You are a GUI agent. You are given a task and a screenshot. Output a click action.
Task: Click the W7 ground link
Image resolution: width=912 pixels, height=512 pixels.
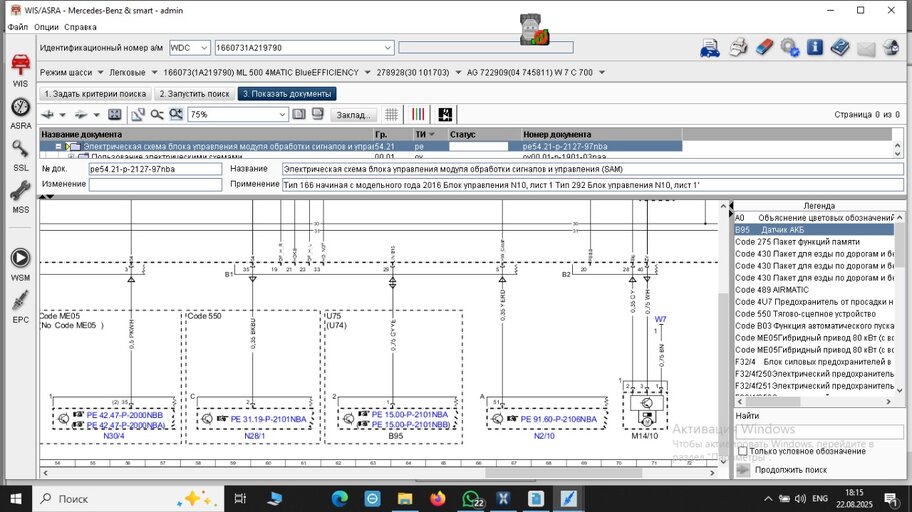click(x=660, y=319)
